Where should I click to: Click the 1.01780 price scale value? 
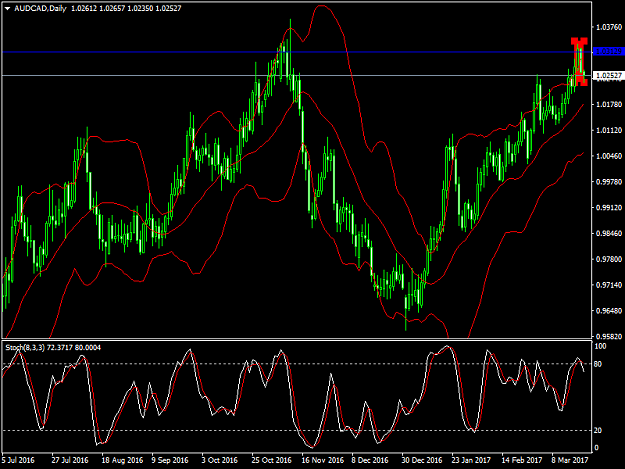[x=608, y=104]
